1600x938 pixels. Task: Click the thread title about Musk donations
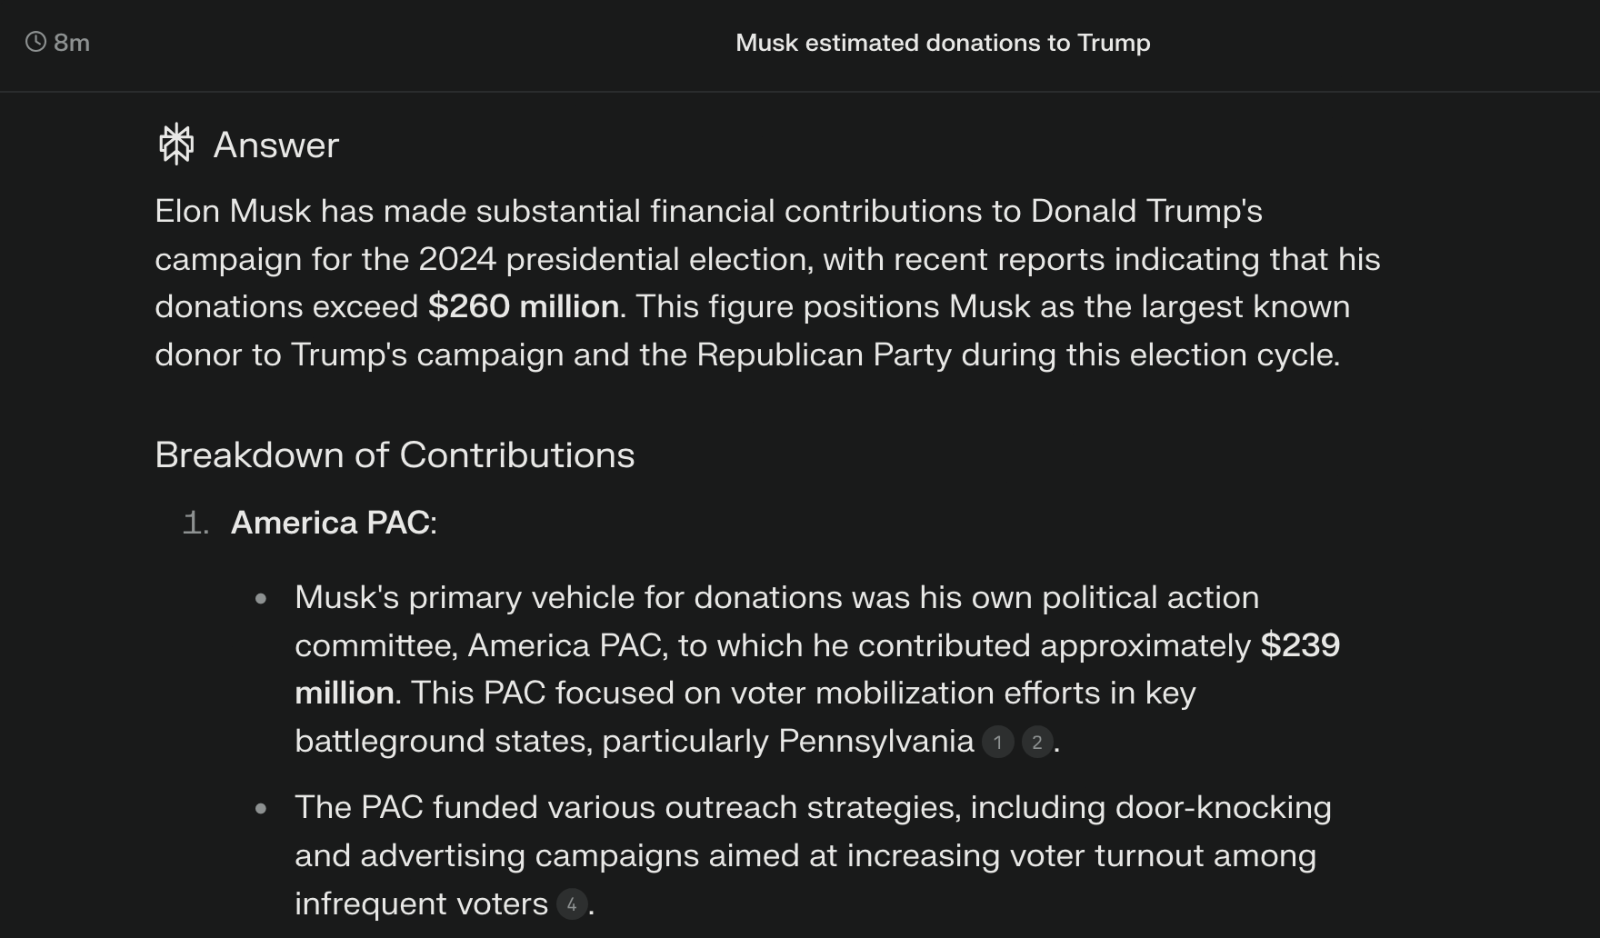tap(943, 42)
